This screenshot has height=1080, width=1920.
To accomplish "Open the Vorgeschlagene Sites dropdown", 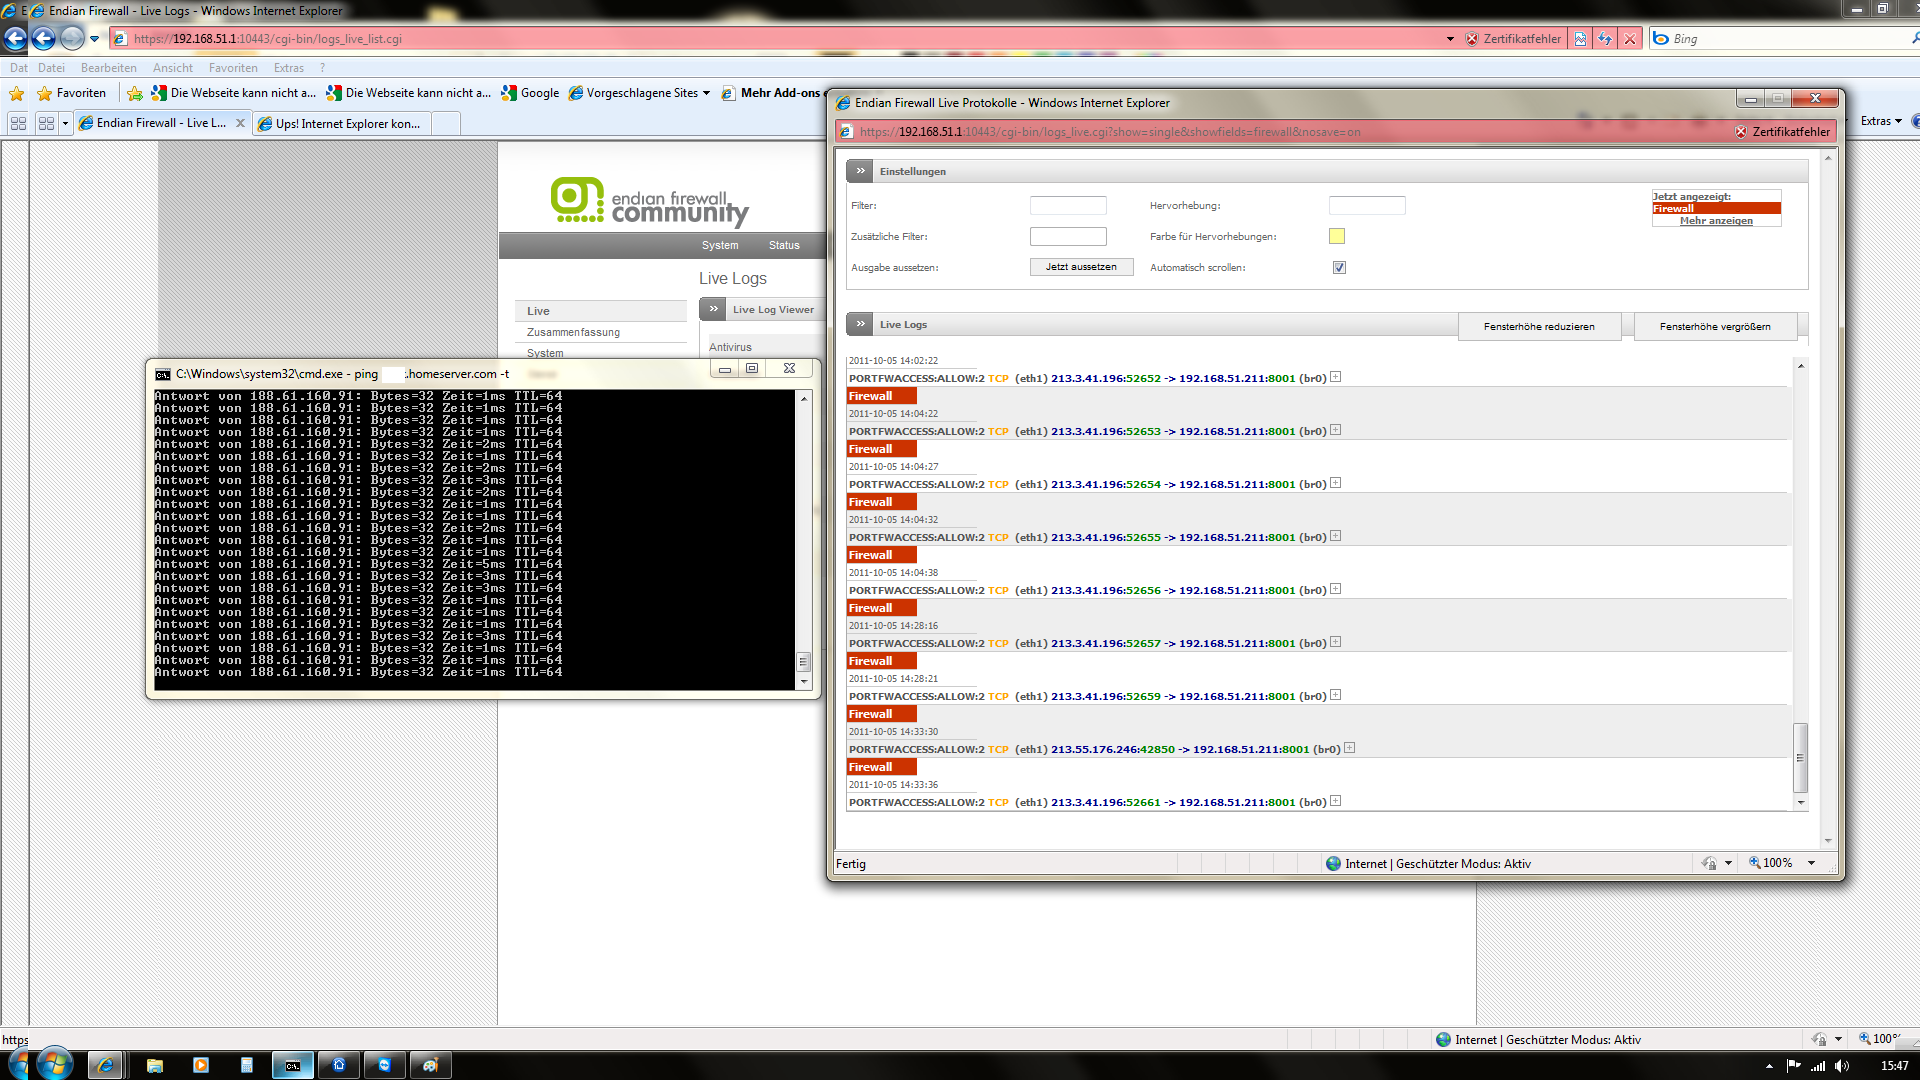I will (706, 93).
